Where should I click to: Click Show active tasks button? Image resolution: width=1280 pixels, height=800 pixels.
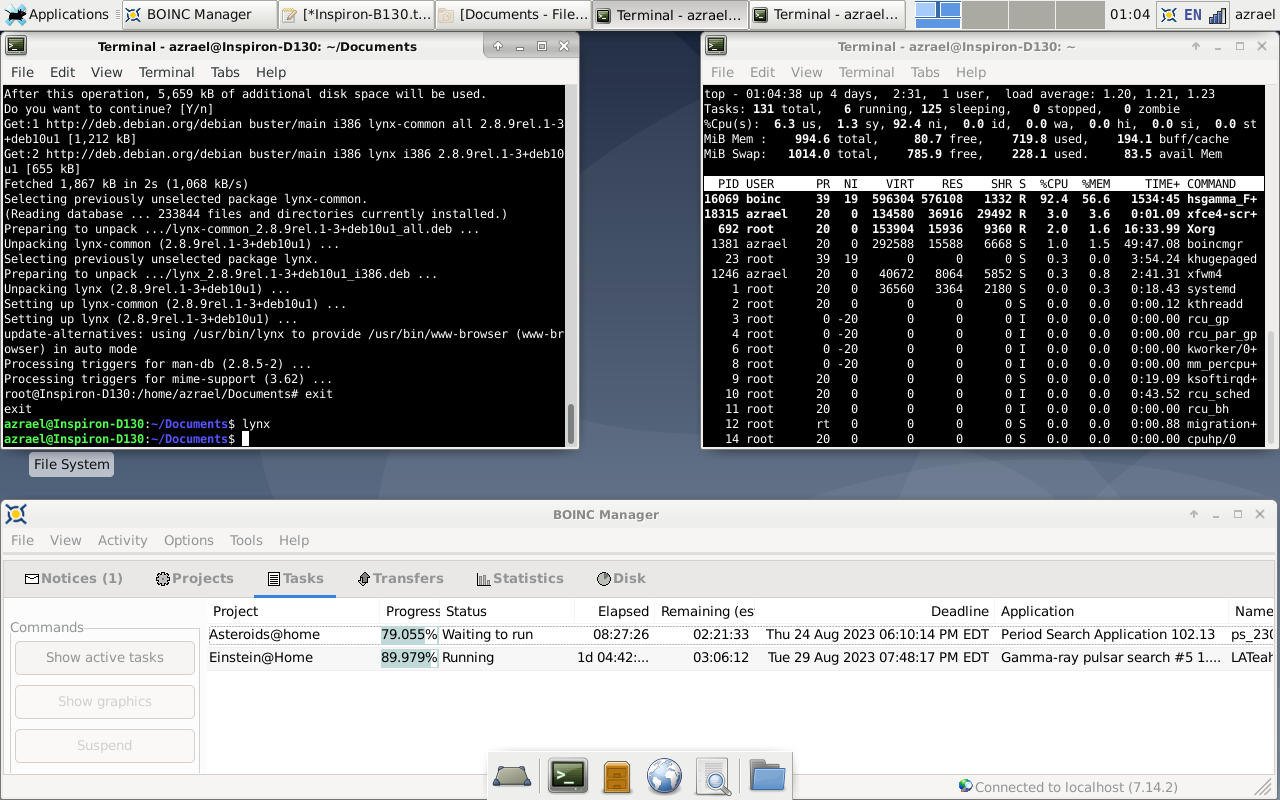coord(105,657)
